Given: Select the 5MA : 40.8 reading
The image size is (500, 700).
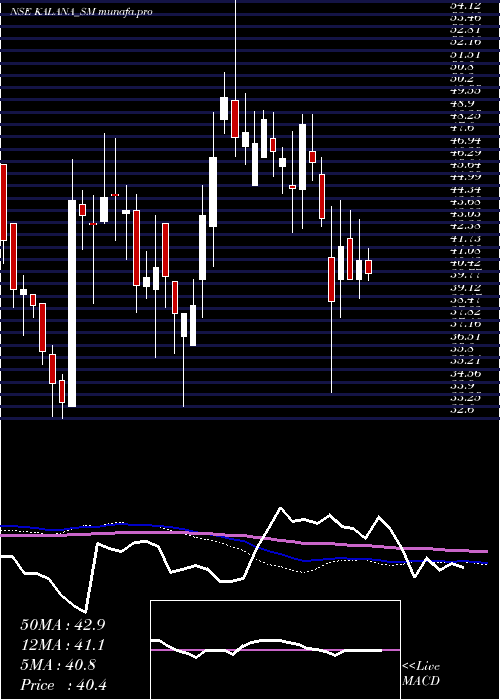Looking at the screenshot, I should coord(58,665).
